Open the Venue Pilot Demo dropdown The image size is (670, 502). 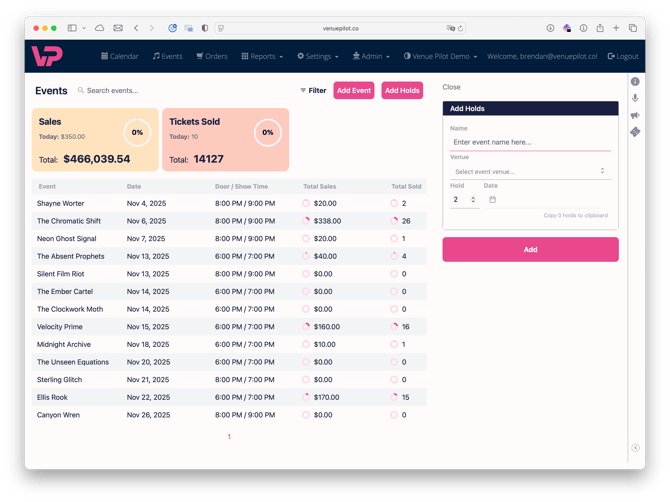pyautogui.click(x=441, y=56)
